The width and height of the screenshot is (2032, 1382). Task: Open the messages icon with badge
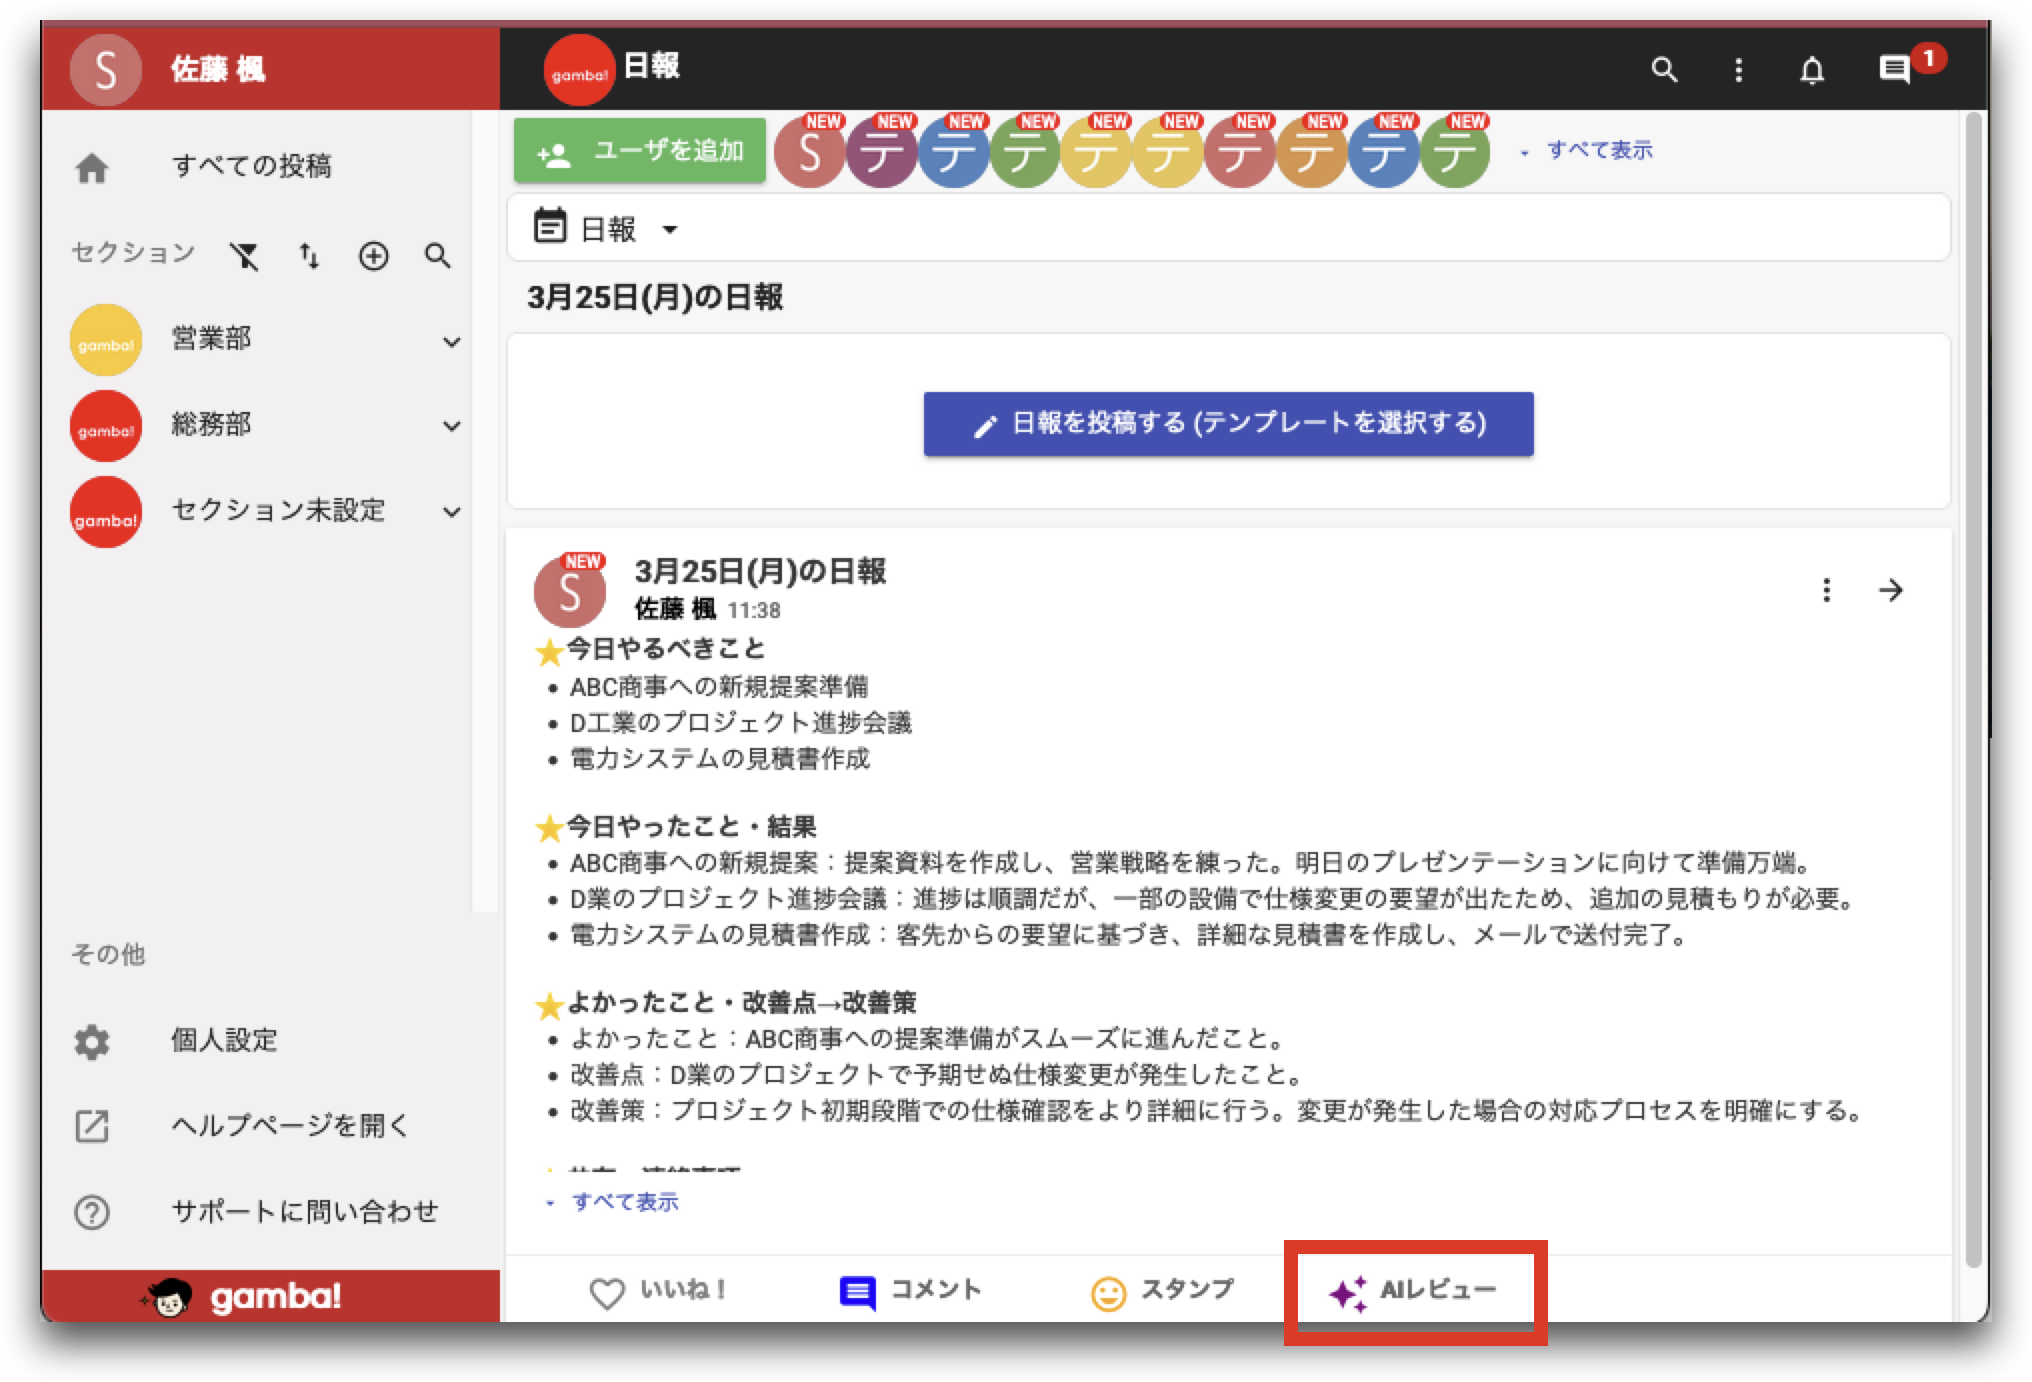click(x=1894, y=69)
